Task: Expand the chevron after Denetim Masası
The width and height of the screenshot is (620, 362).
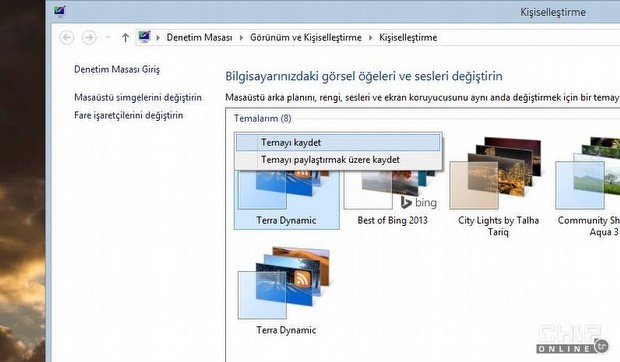Action: click(241, 38)
